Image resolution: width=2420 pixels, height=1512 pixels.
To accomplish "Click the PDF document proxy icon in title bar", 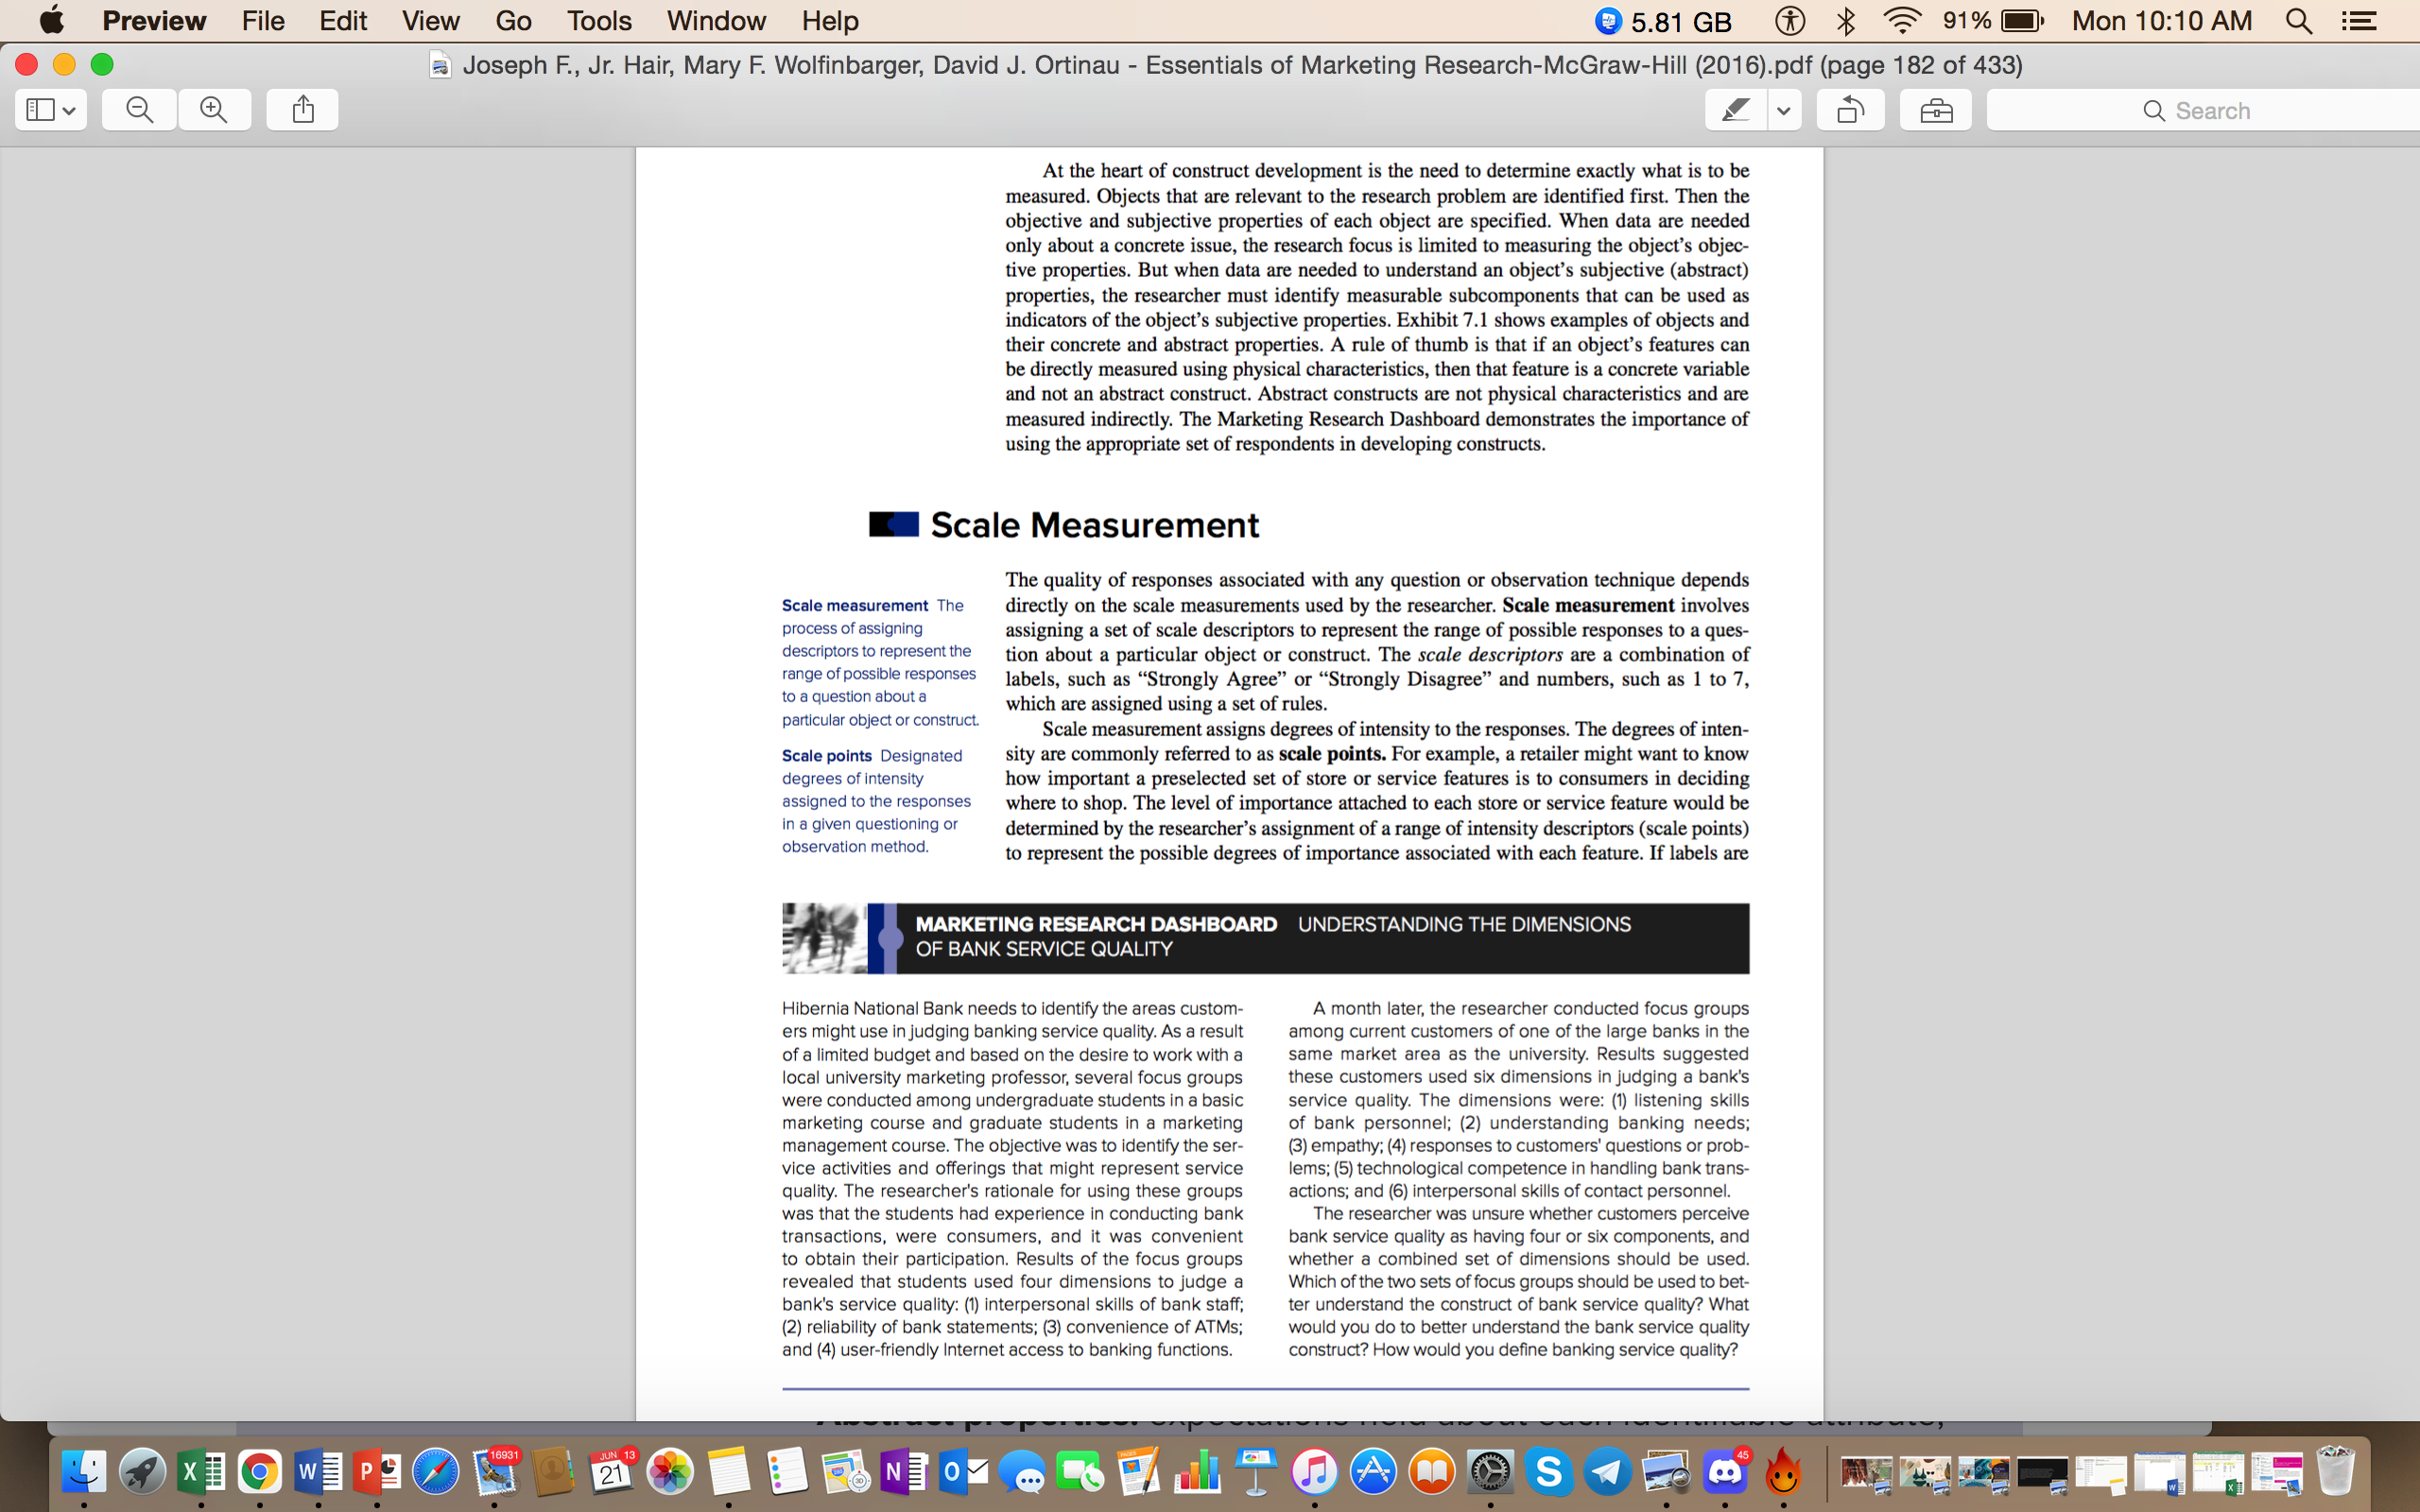I will tap(440, 65).
